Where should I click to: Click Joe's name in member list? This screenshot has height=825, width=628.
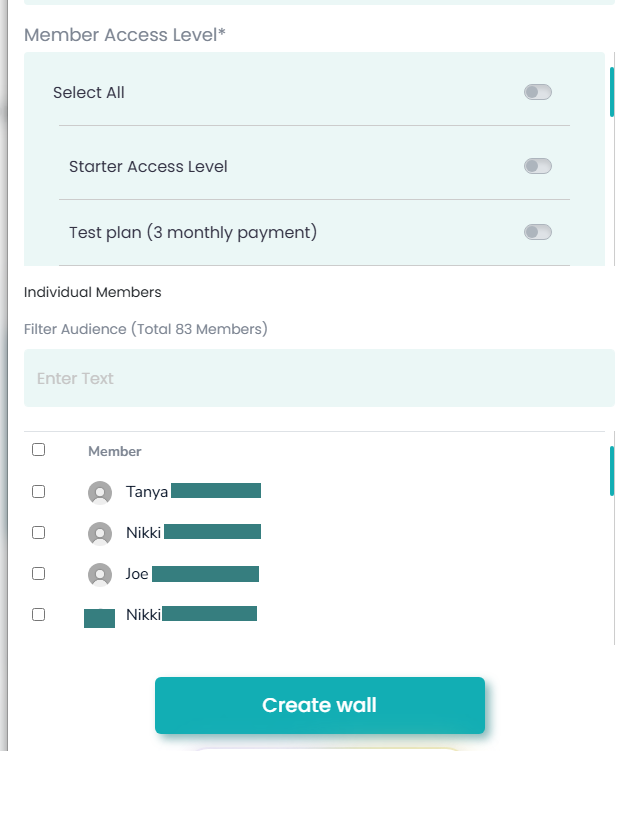pos(137,574)
